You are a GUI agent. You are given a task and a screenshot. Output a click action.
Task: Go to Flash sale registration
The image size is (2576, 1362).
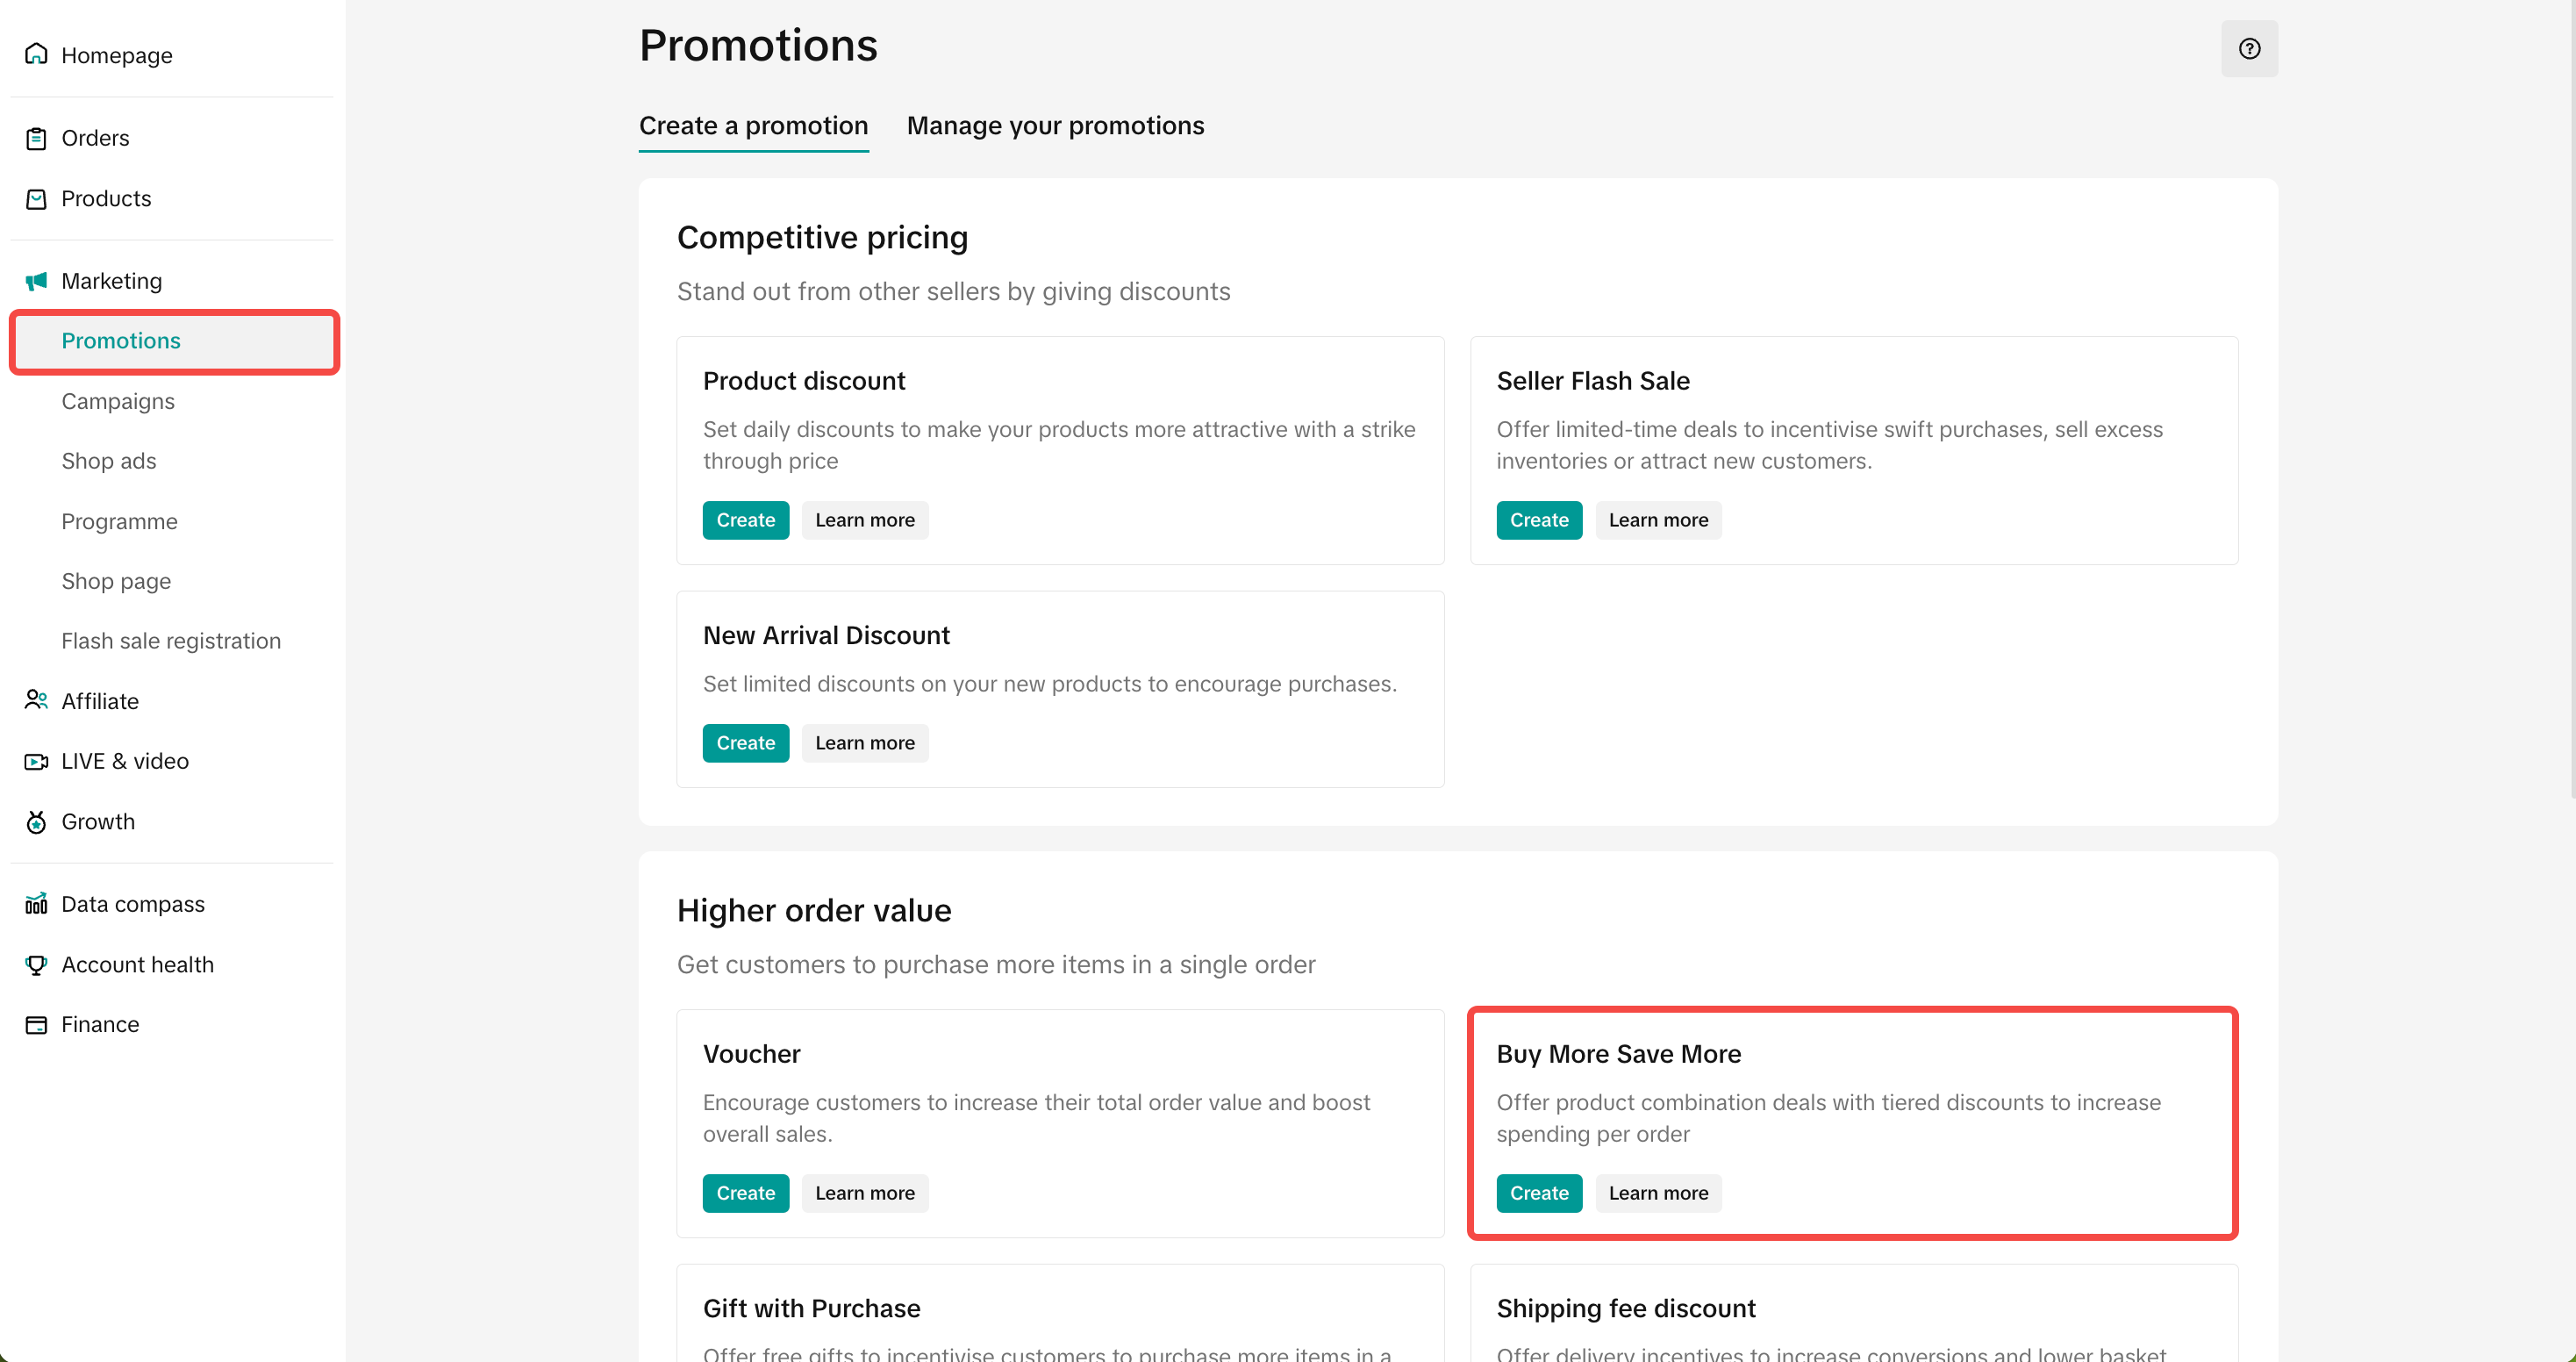(171, 641)
